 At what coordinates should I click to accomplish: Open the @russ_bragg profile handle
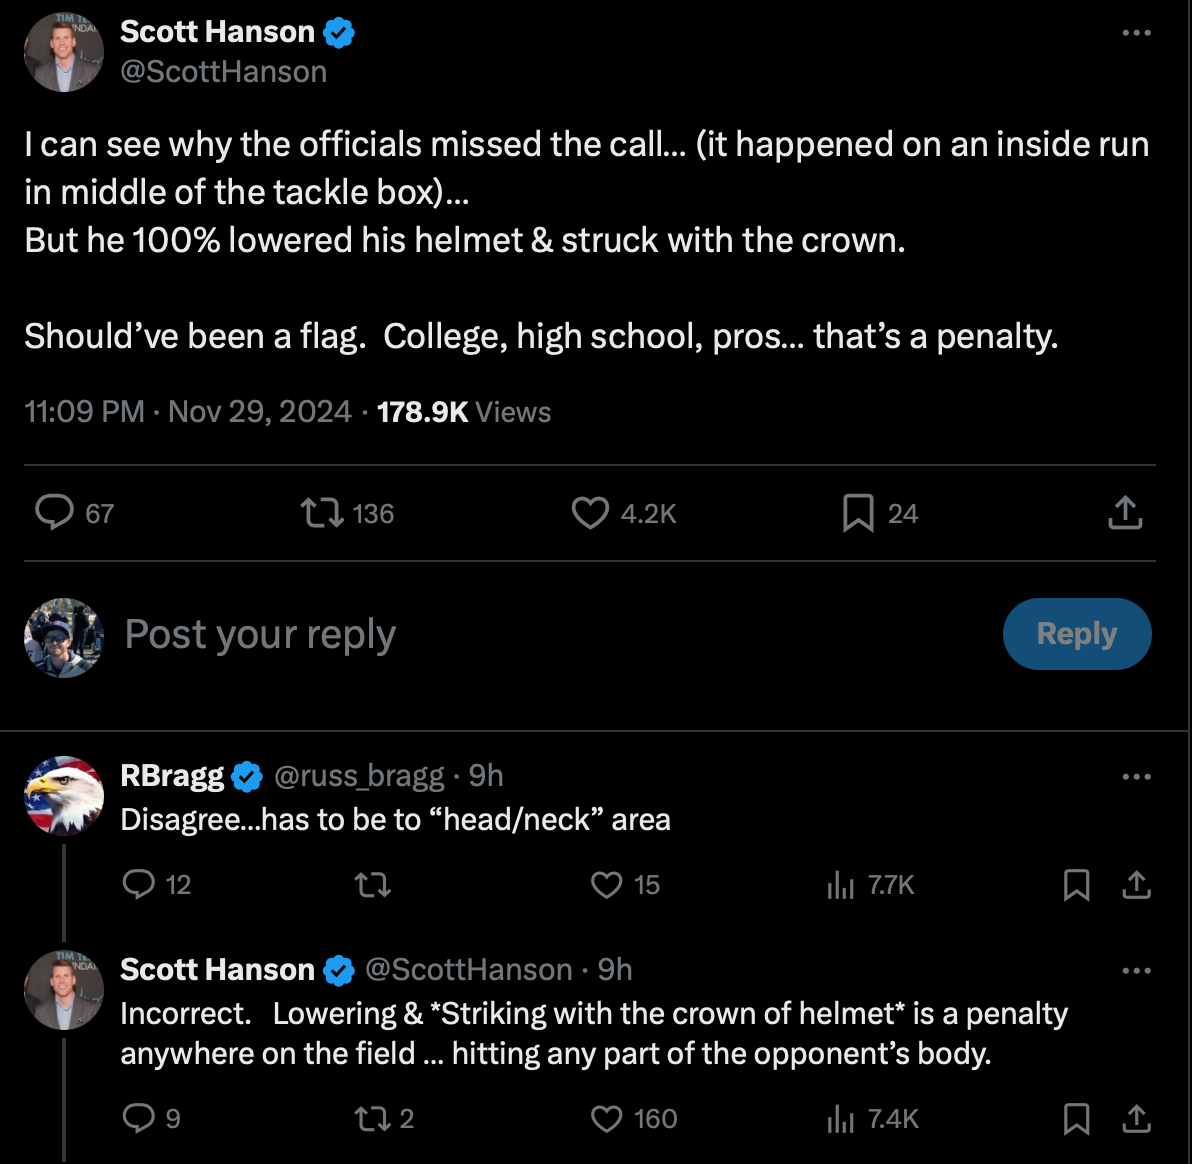[358, 776]
